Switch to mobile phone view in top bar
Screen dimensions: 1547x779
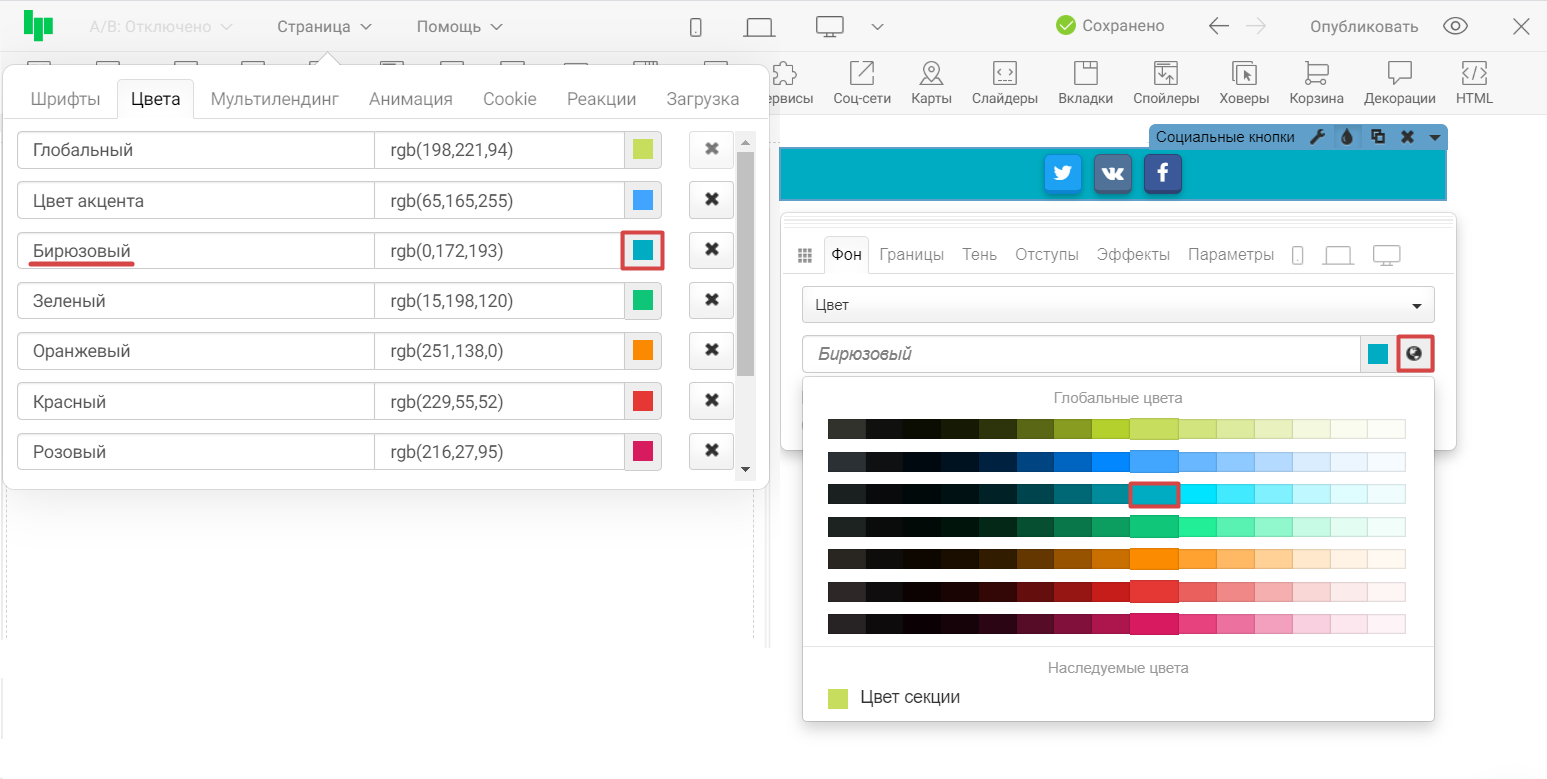point(696,27)
